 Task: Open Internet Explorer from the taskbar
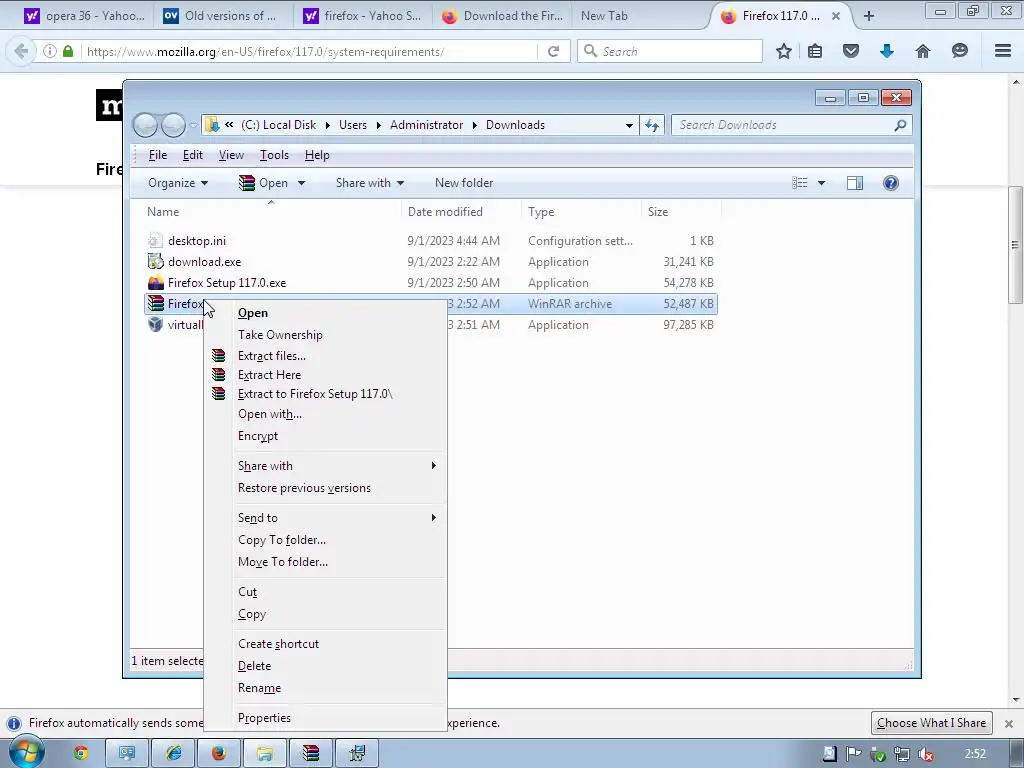(173, 754)
